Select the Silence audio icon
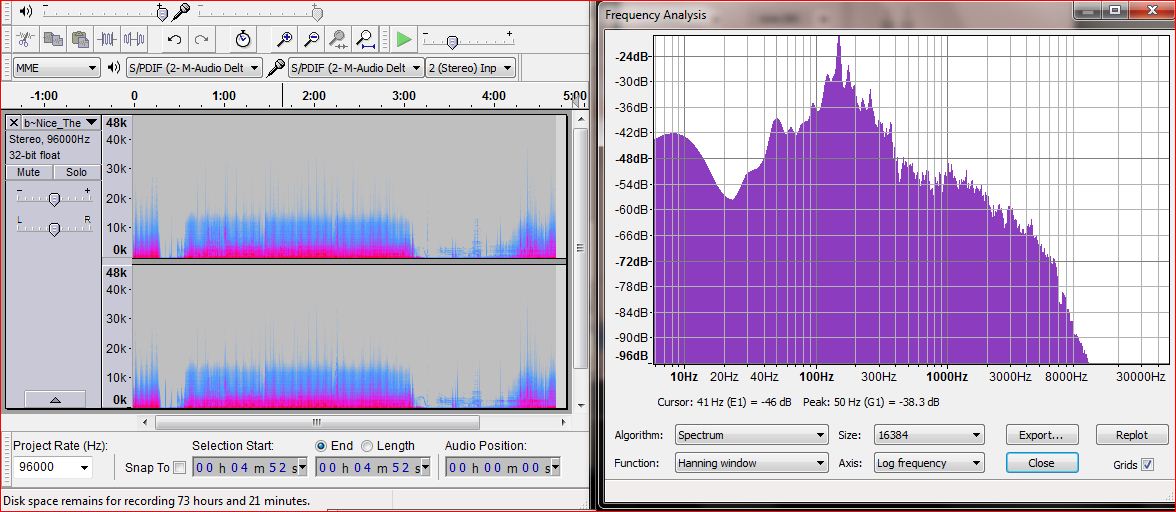The height and width of the screenshot is (512, 1176). [134, 39]
